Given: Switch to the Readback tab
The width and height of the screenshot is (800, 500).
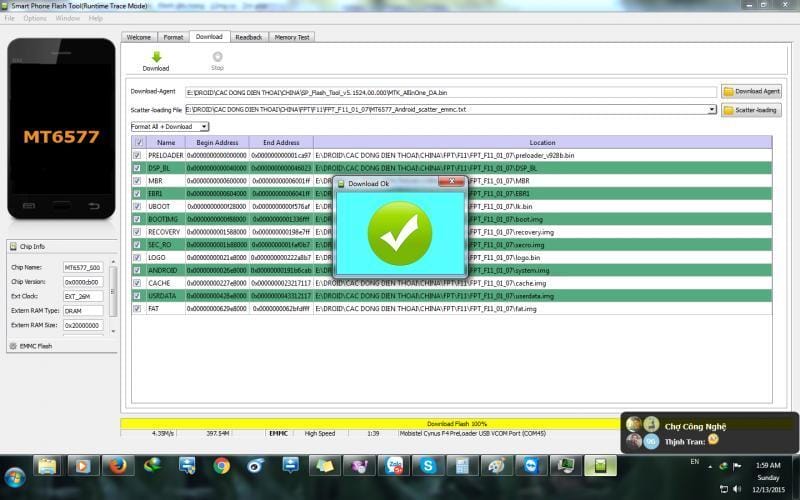Looking at the screenshot, I should point(248,37).
